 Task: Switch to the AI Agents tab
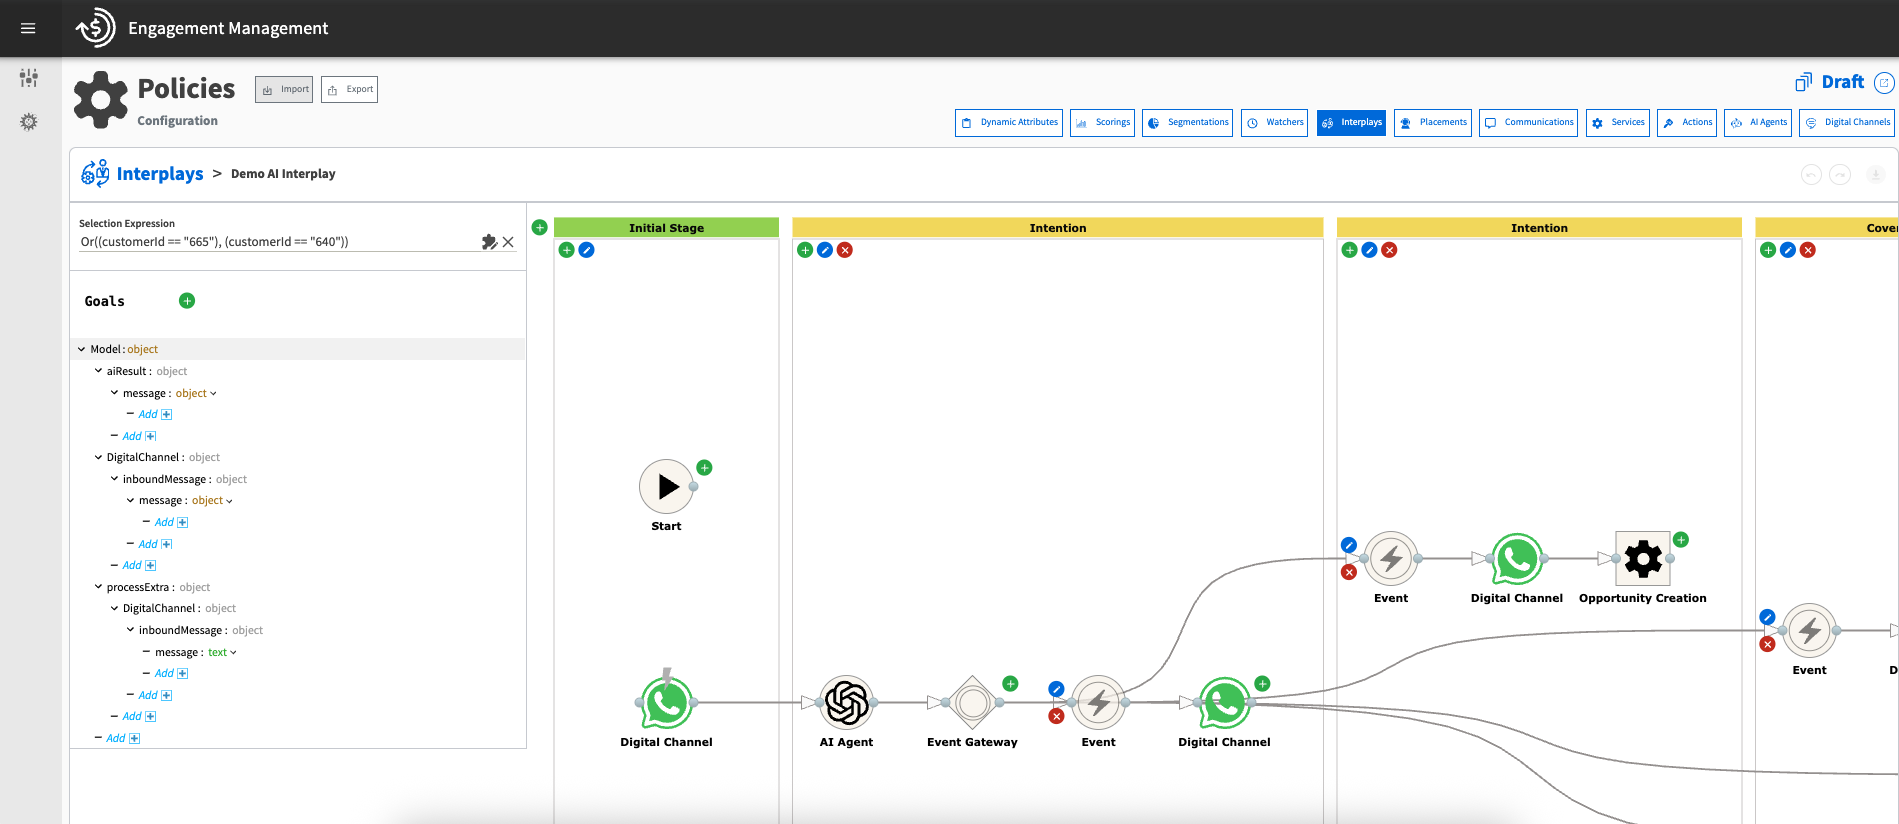point(1759,123)
